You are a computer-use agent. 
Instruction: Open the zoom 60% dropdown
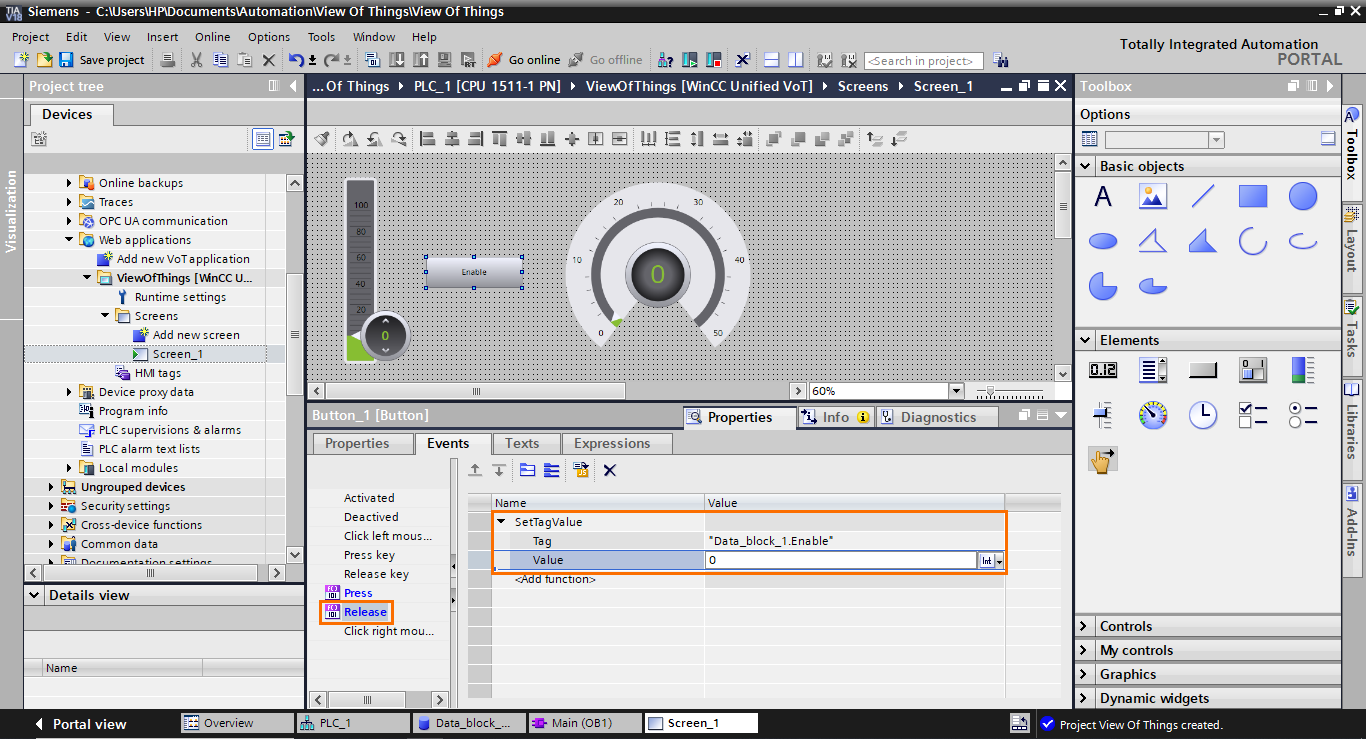956,391
